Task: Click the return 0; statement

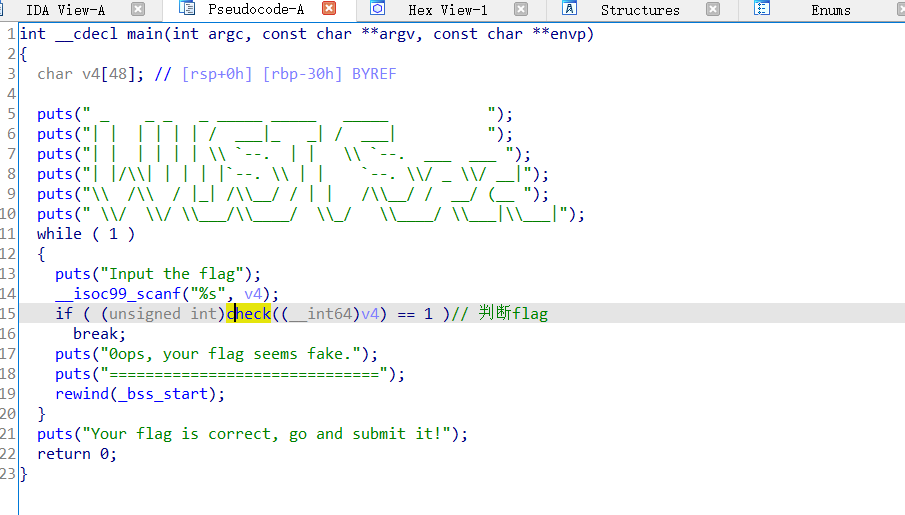Action: (x=77, y=454)
